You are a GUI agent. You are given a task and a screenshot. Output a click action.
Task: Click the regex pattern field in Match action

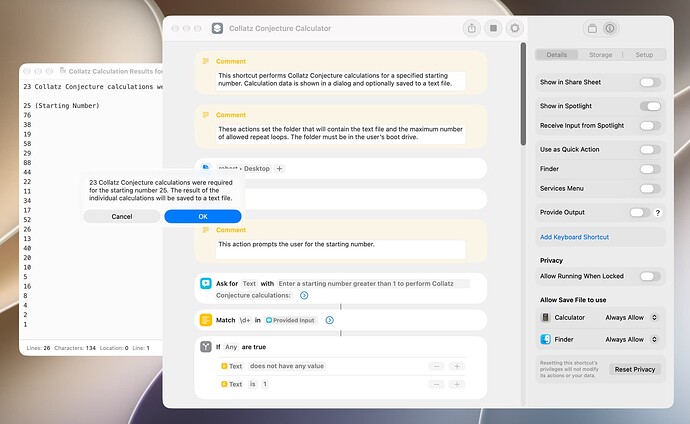[x=245, y=320]
